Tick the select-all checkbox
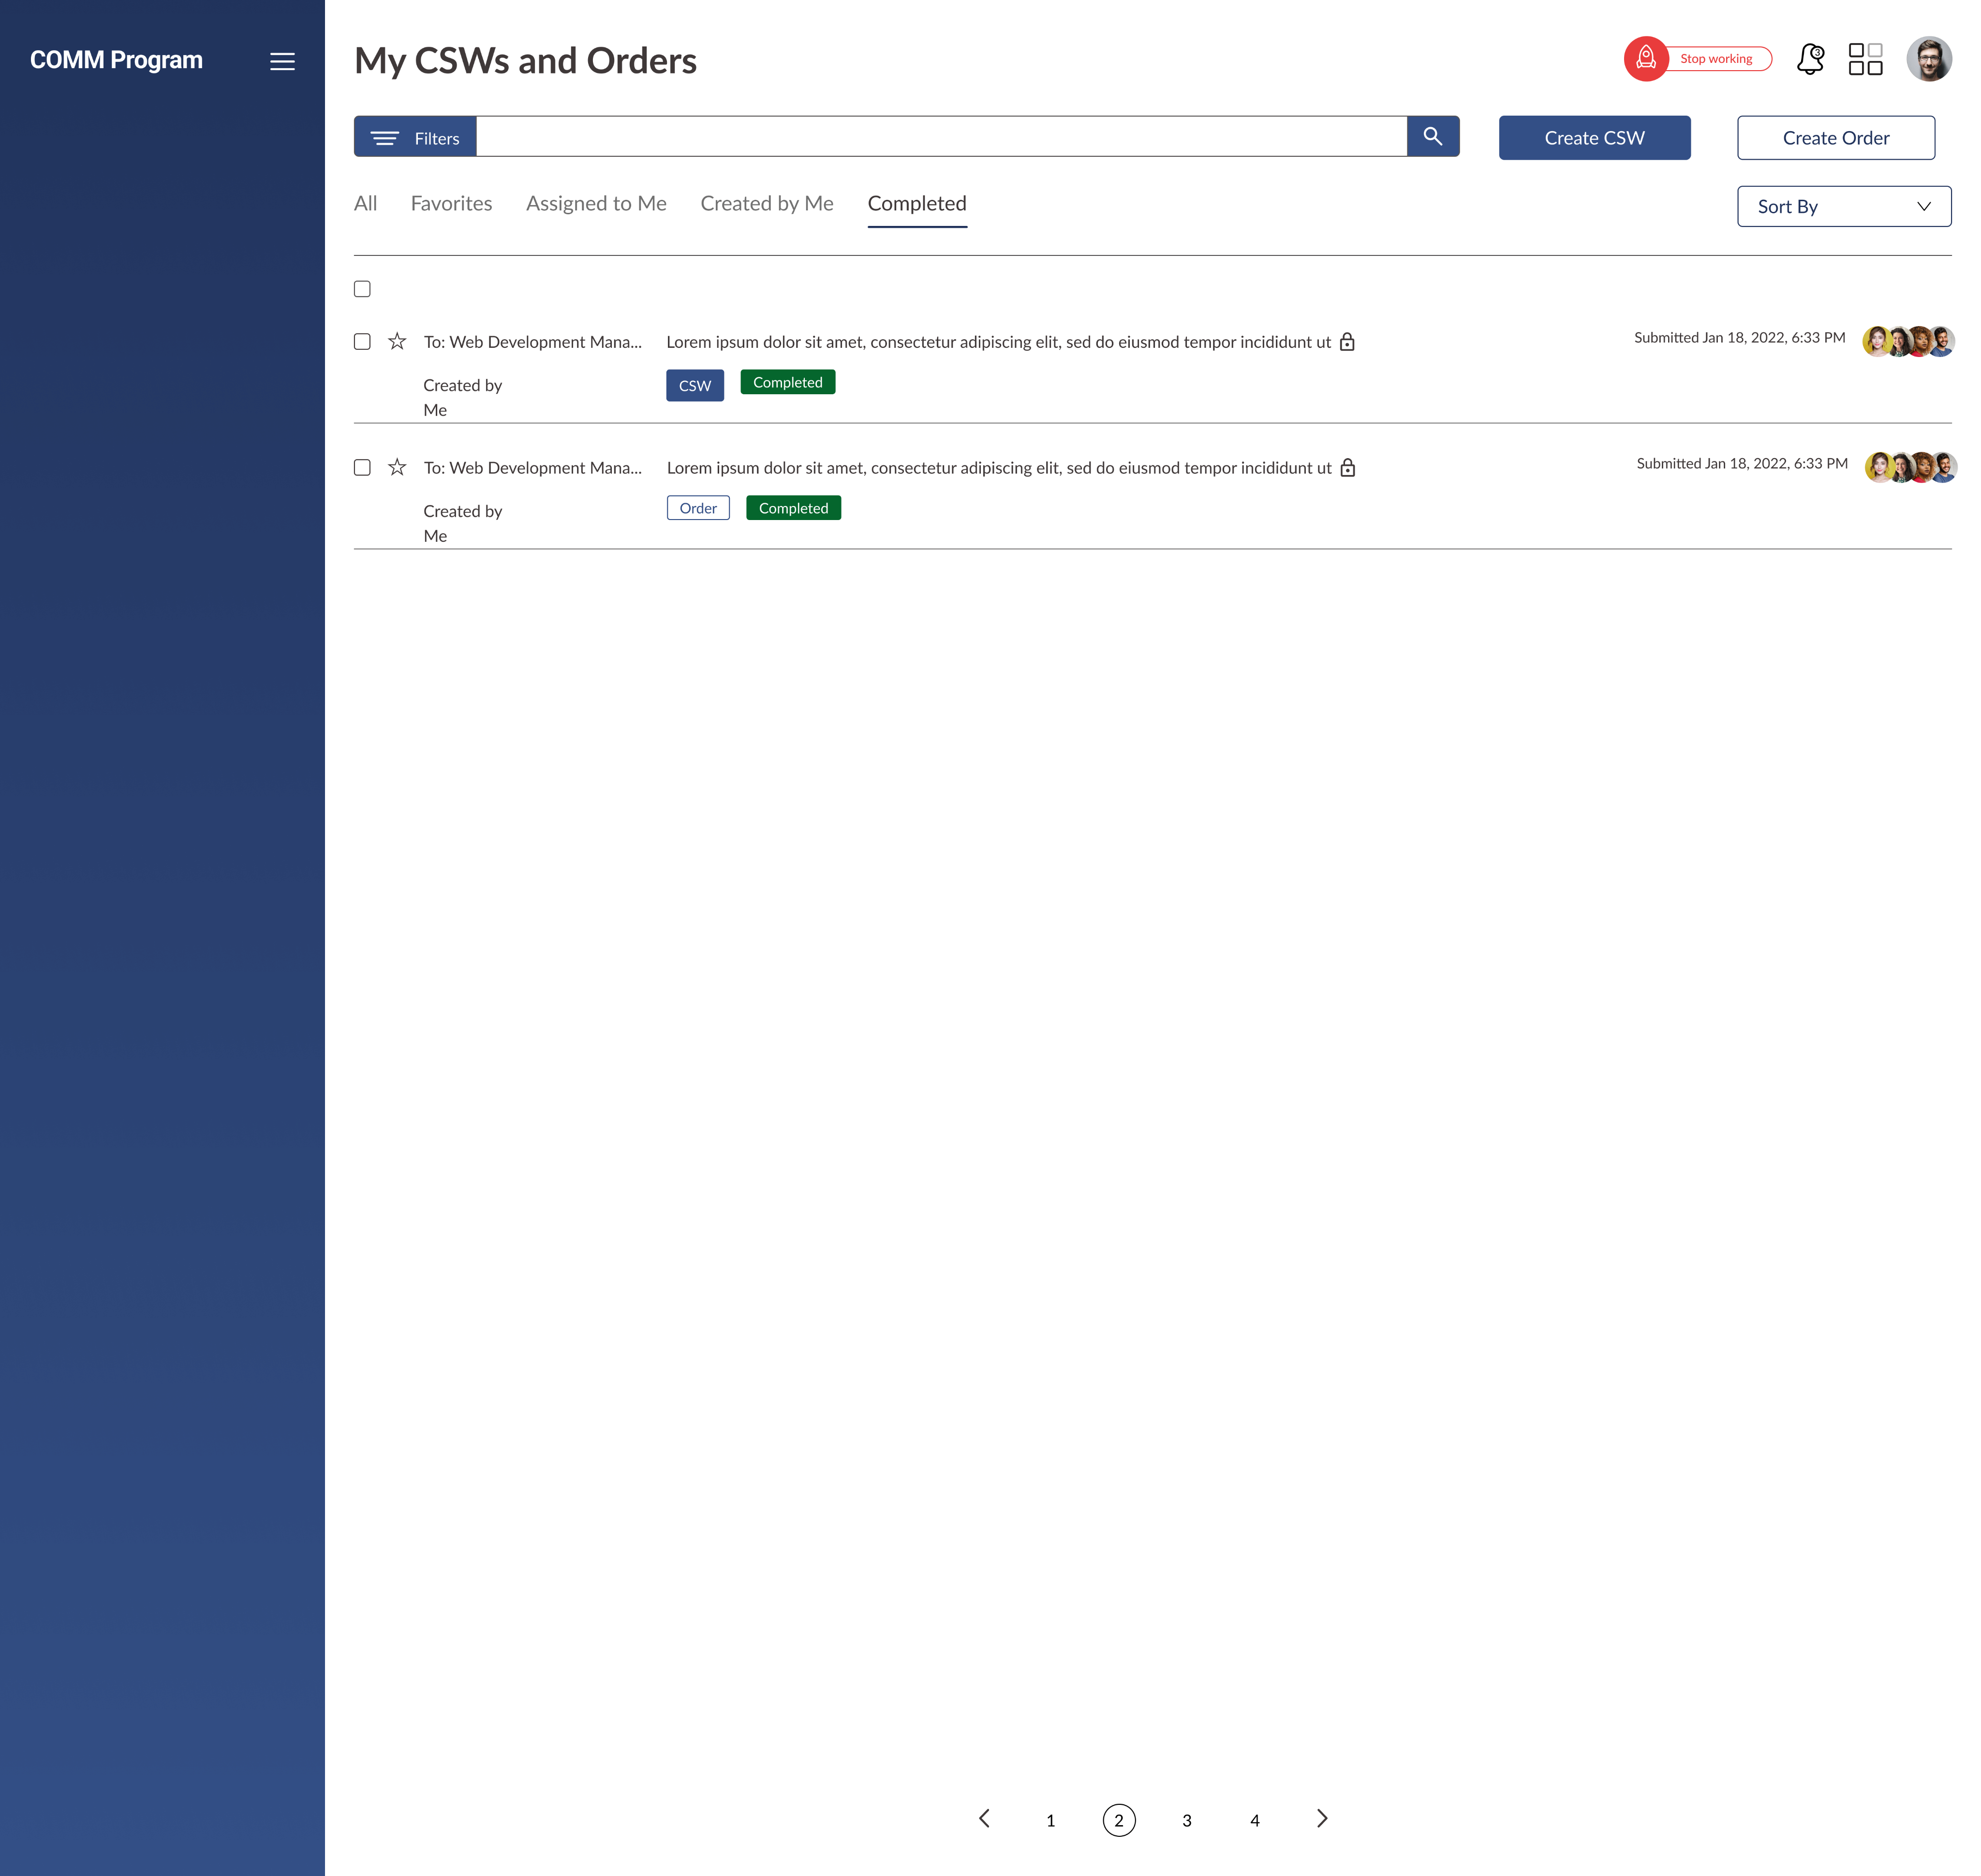This screenshot has width=1981, height=1876. point(362,289)
